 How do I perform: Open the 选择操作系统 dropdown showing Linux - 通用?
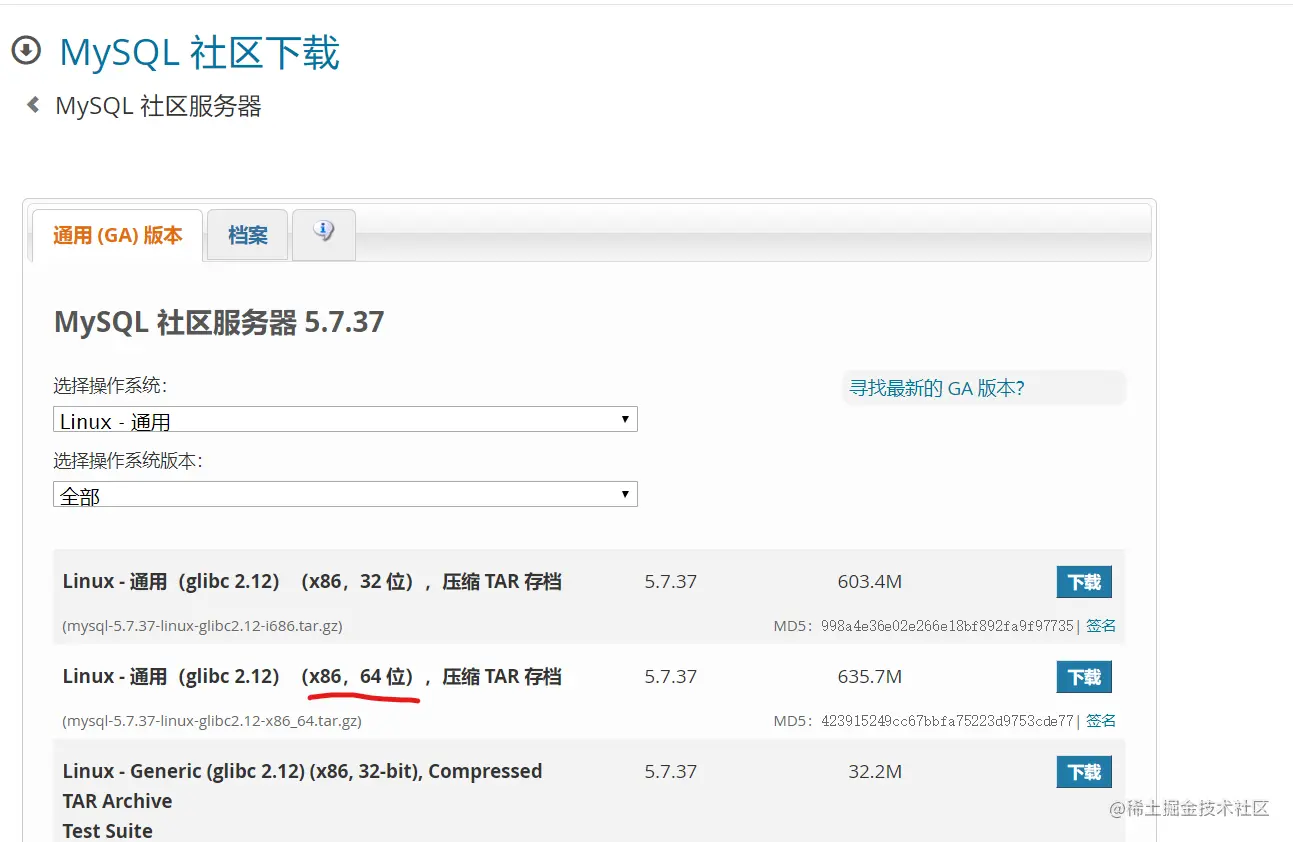(x=345, y=419)
